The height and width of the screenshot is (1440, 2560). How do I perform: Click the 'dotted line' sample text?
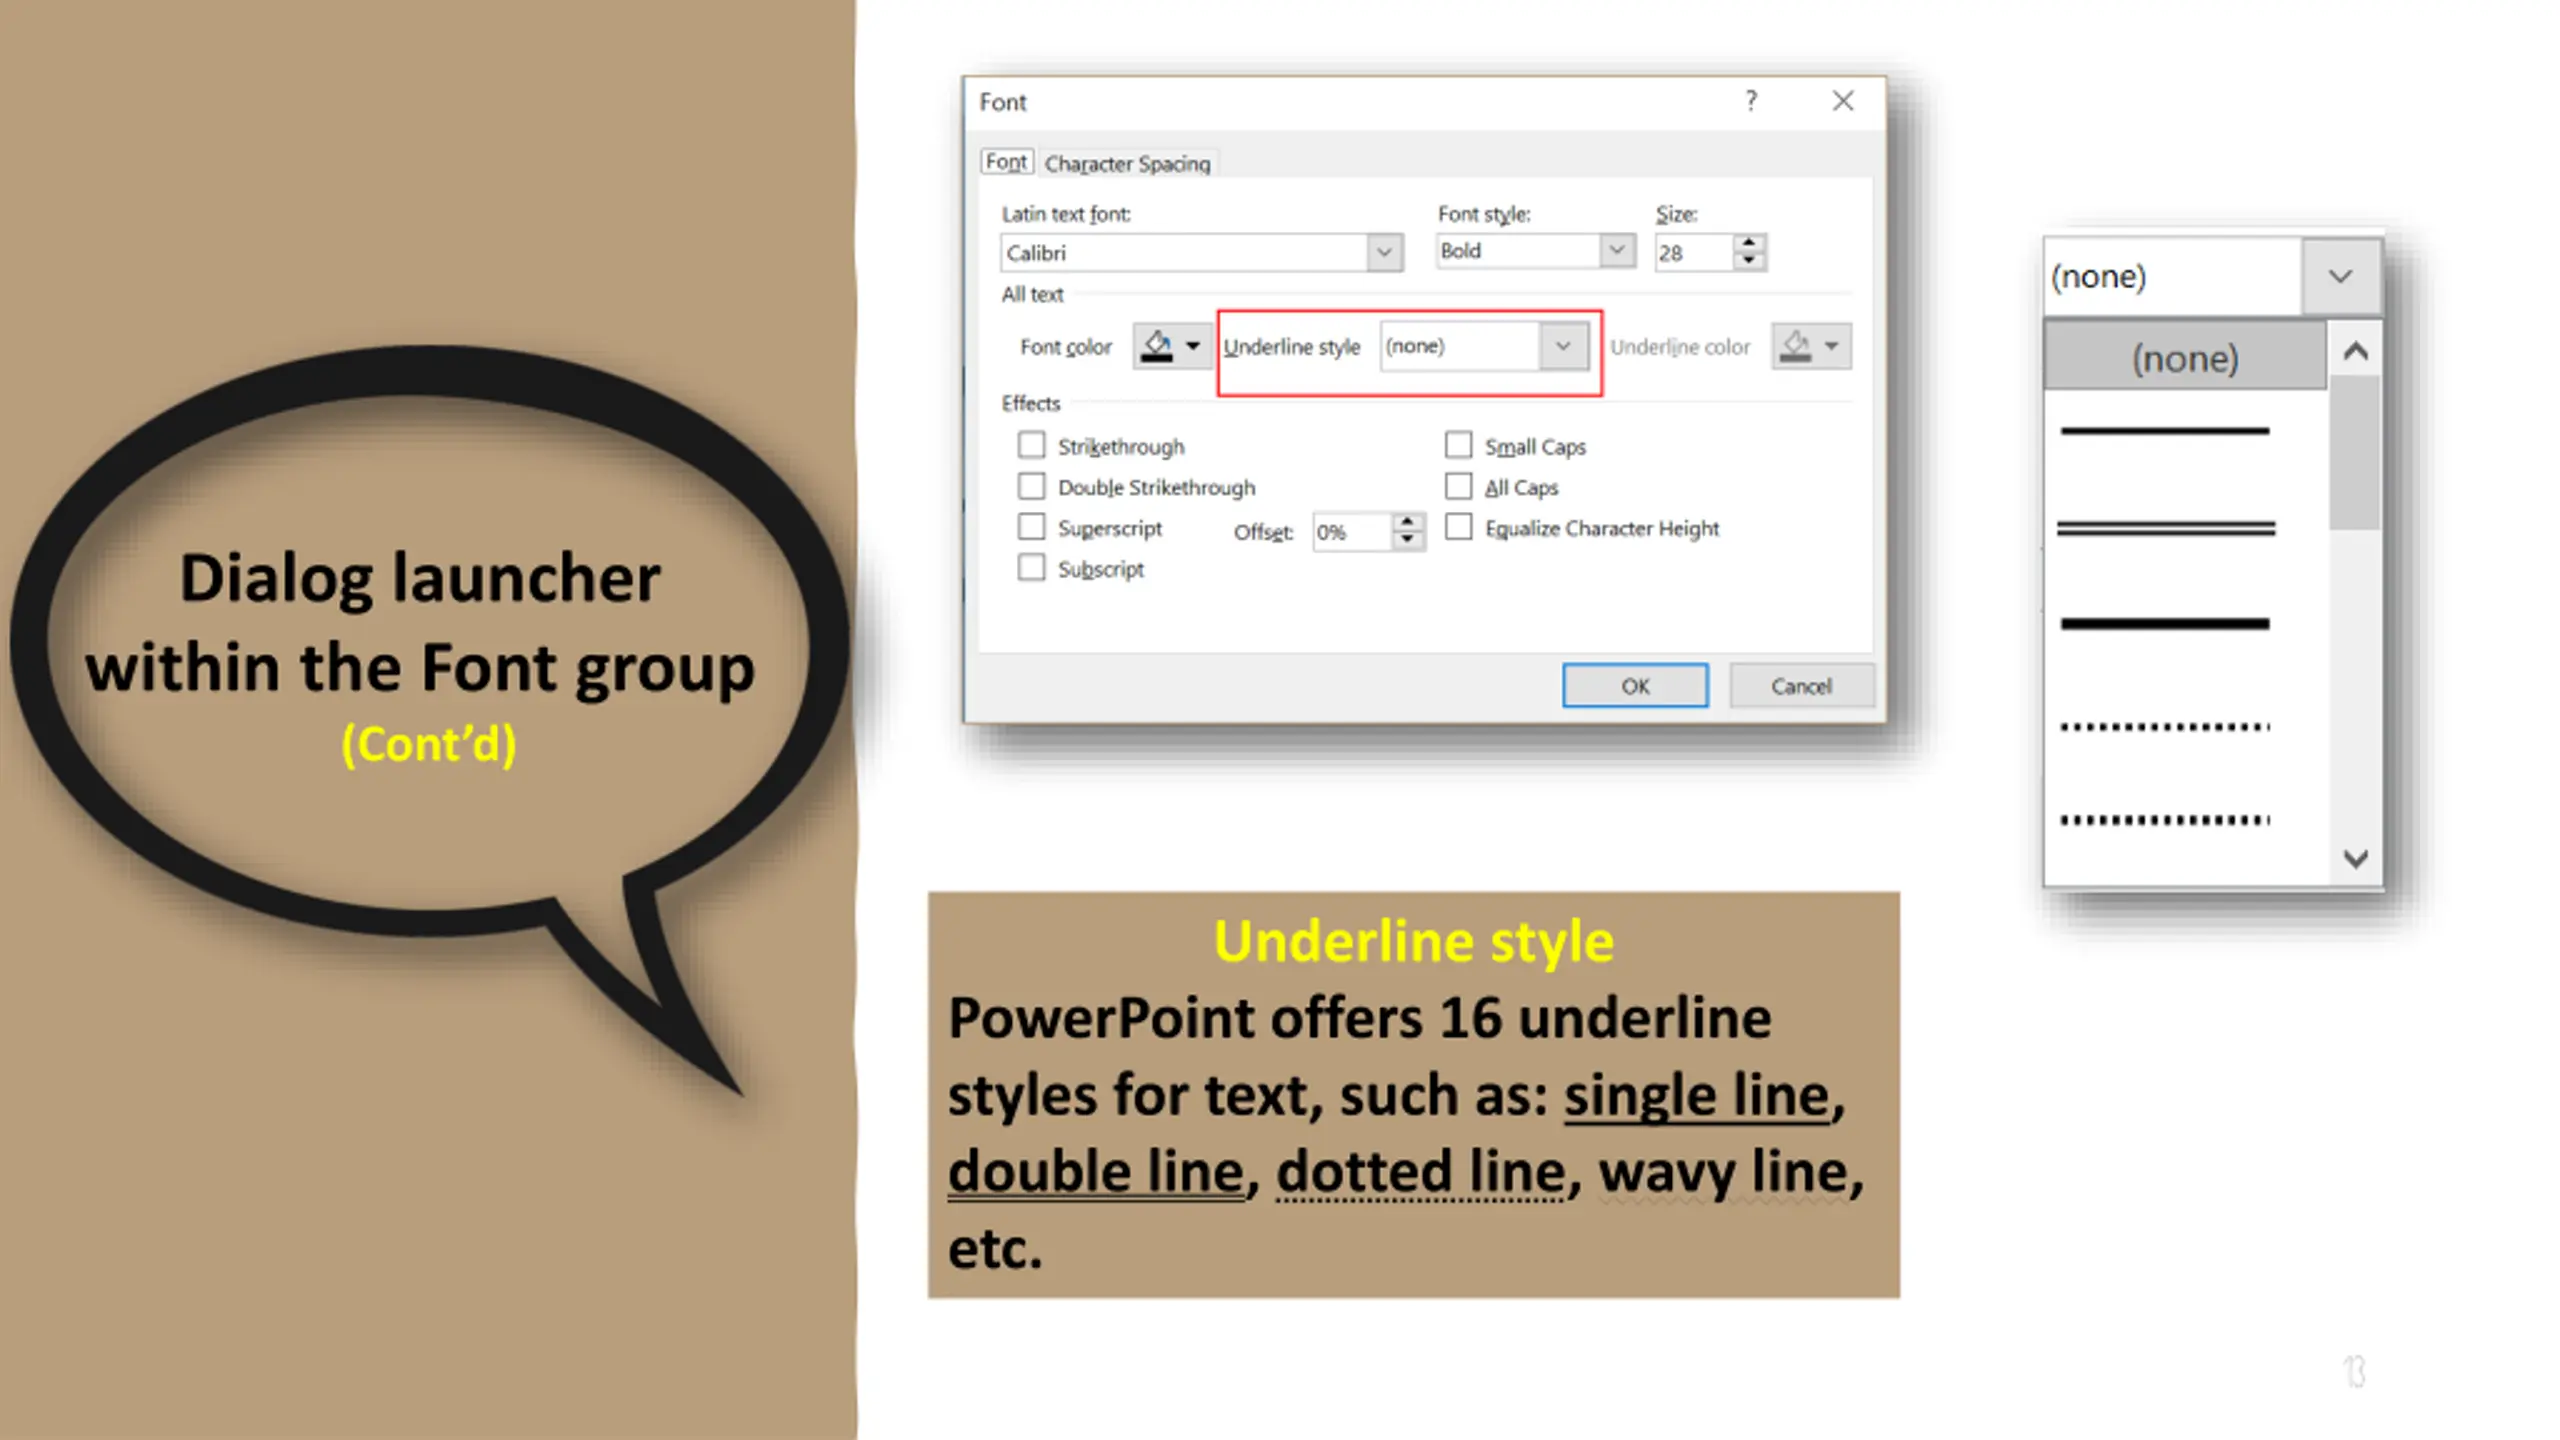[x=1421, y=1172]
